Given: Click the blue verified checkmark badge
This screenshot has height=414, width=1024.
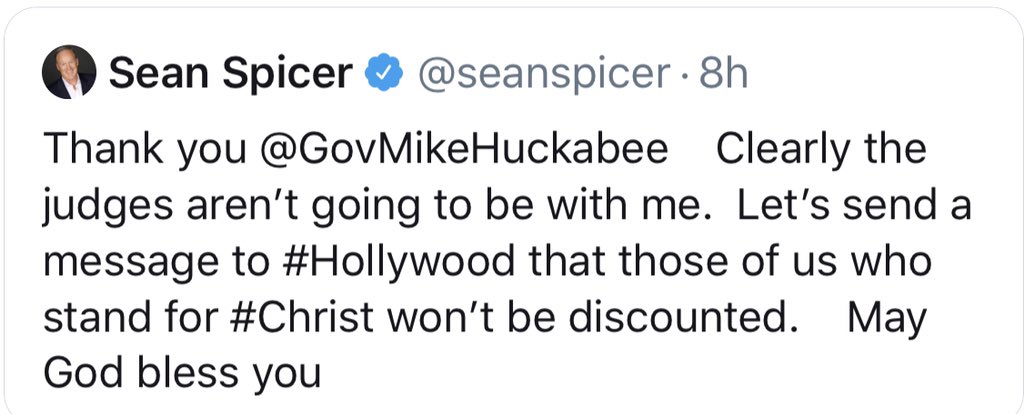Looking at the screenshot, I should (384, 74).
